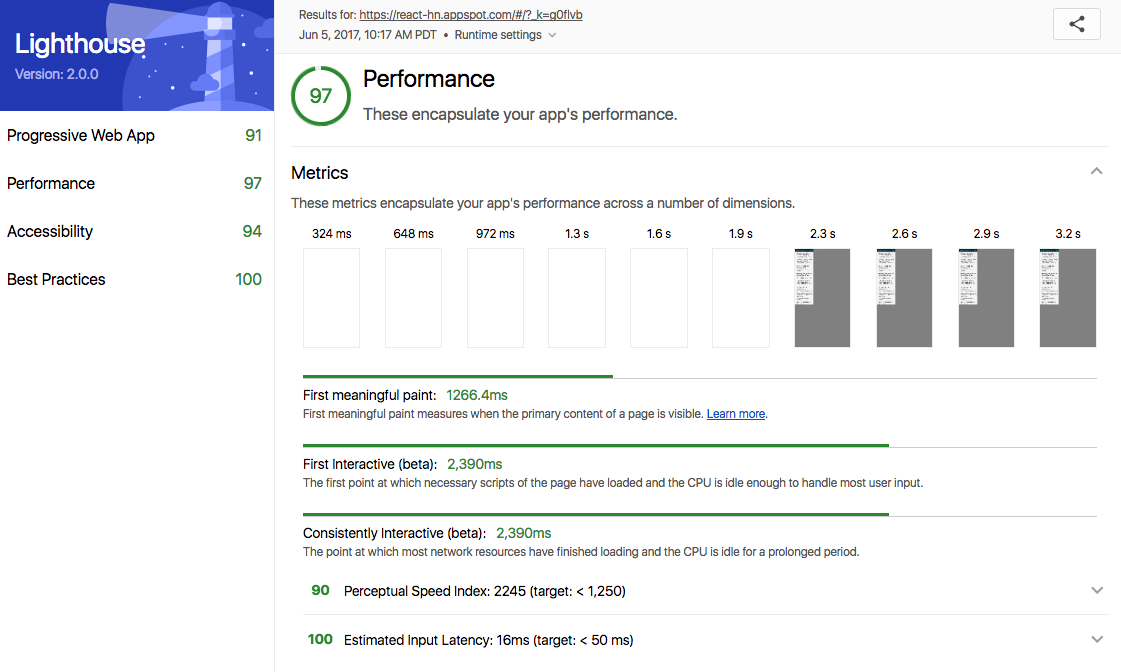Image resolution: width=1121 pixels, height=672 pixels.
Task: Go to Performance category in sidebar
Action: 51,183
